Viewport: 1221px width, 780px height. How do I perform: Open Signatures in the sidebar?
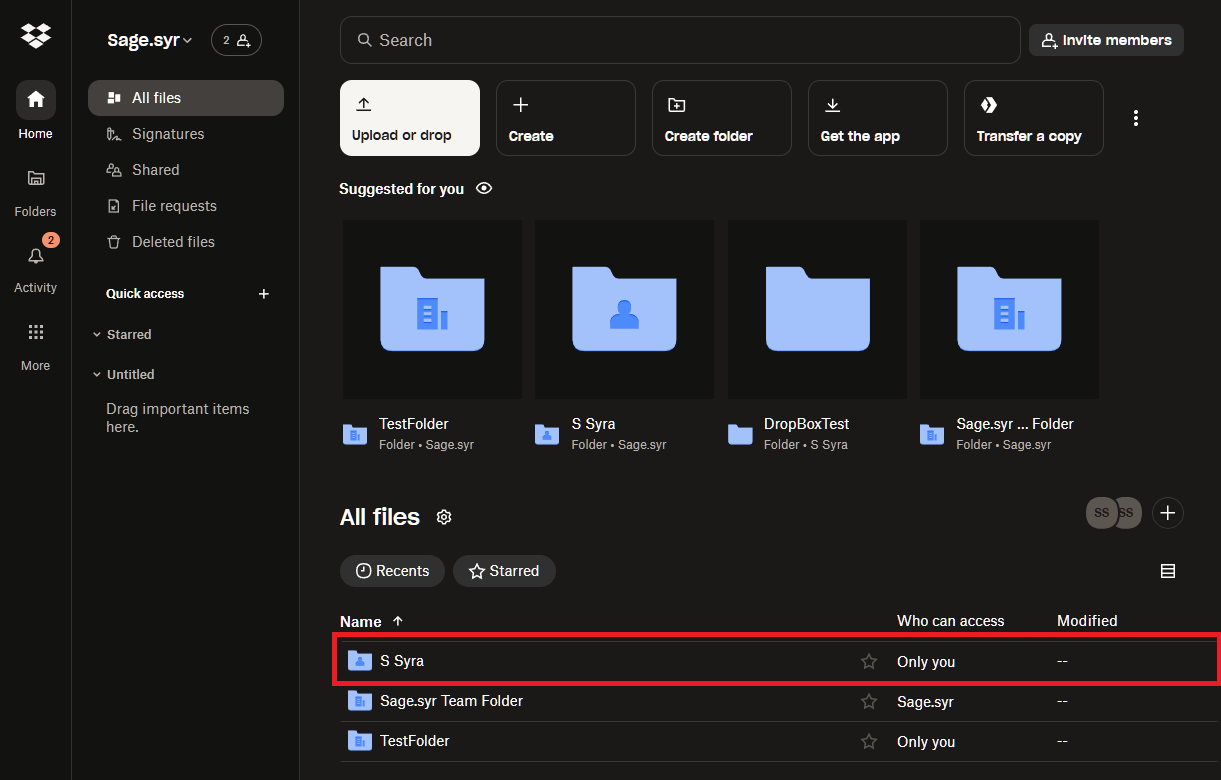click(186, 134)
